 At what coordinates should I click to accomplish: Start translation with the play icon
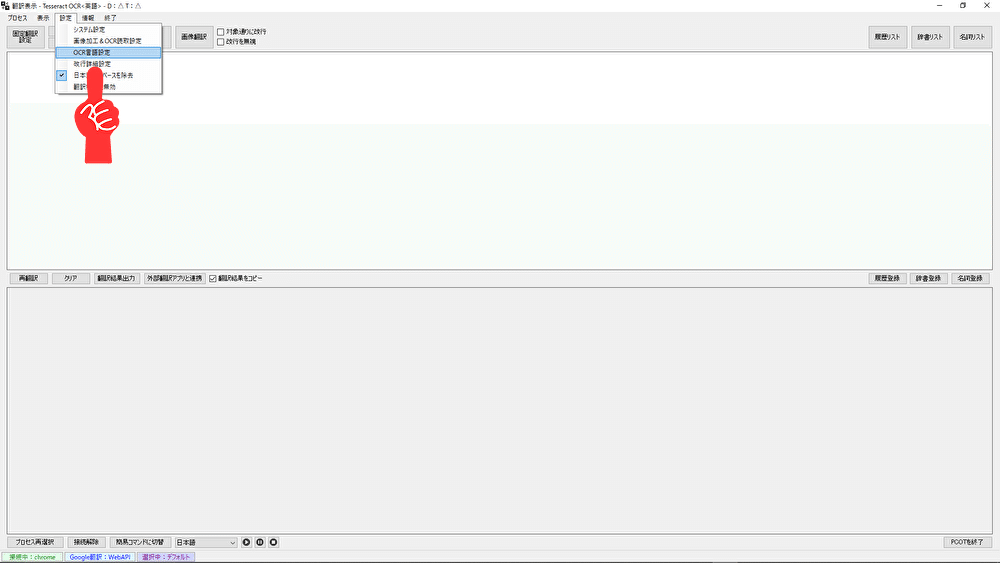coord(246,542)
